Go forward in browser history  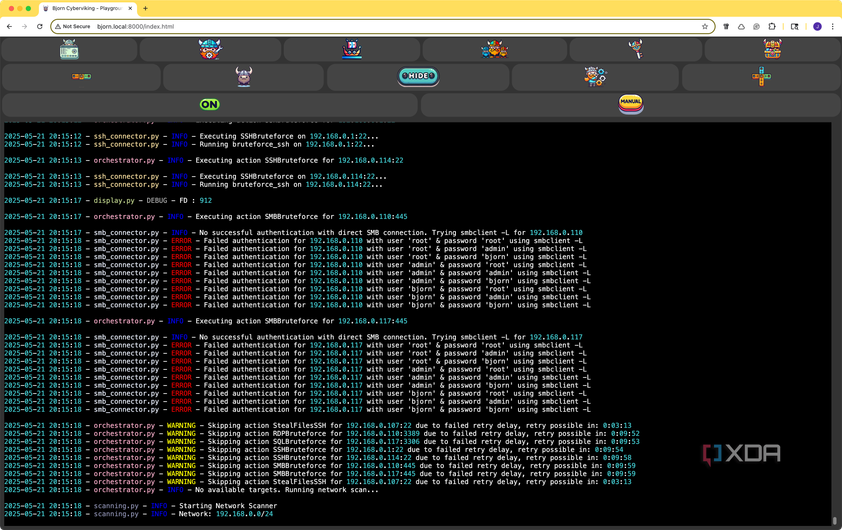(24, 26)
